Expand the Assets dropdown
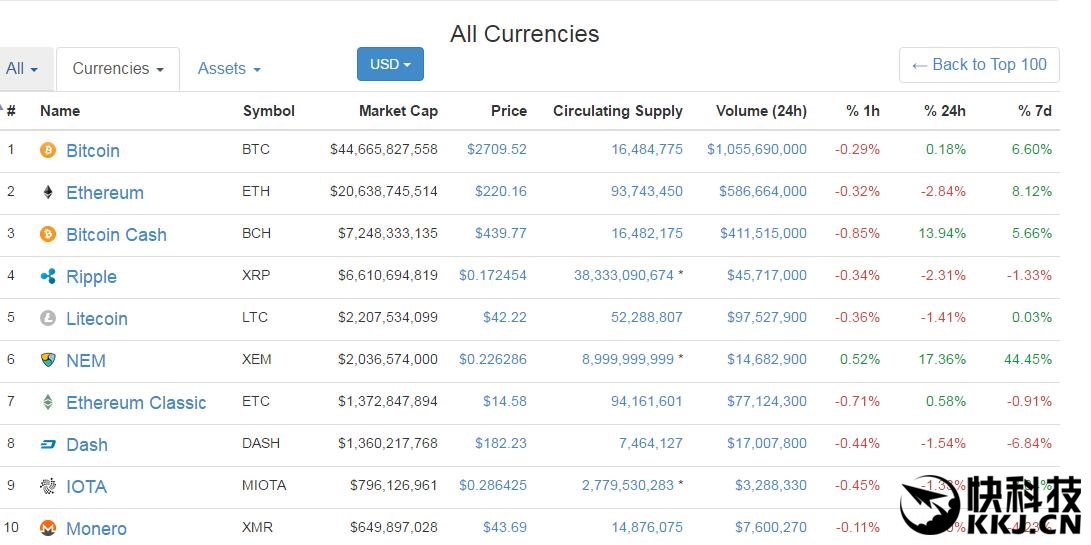This screenshot has height=545, width=1091. pyautogui.click(x=229, y=69)
